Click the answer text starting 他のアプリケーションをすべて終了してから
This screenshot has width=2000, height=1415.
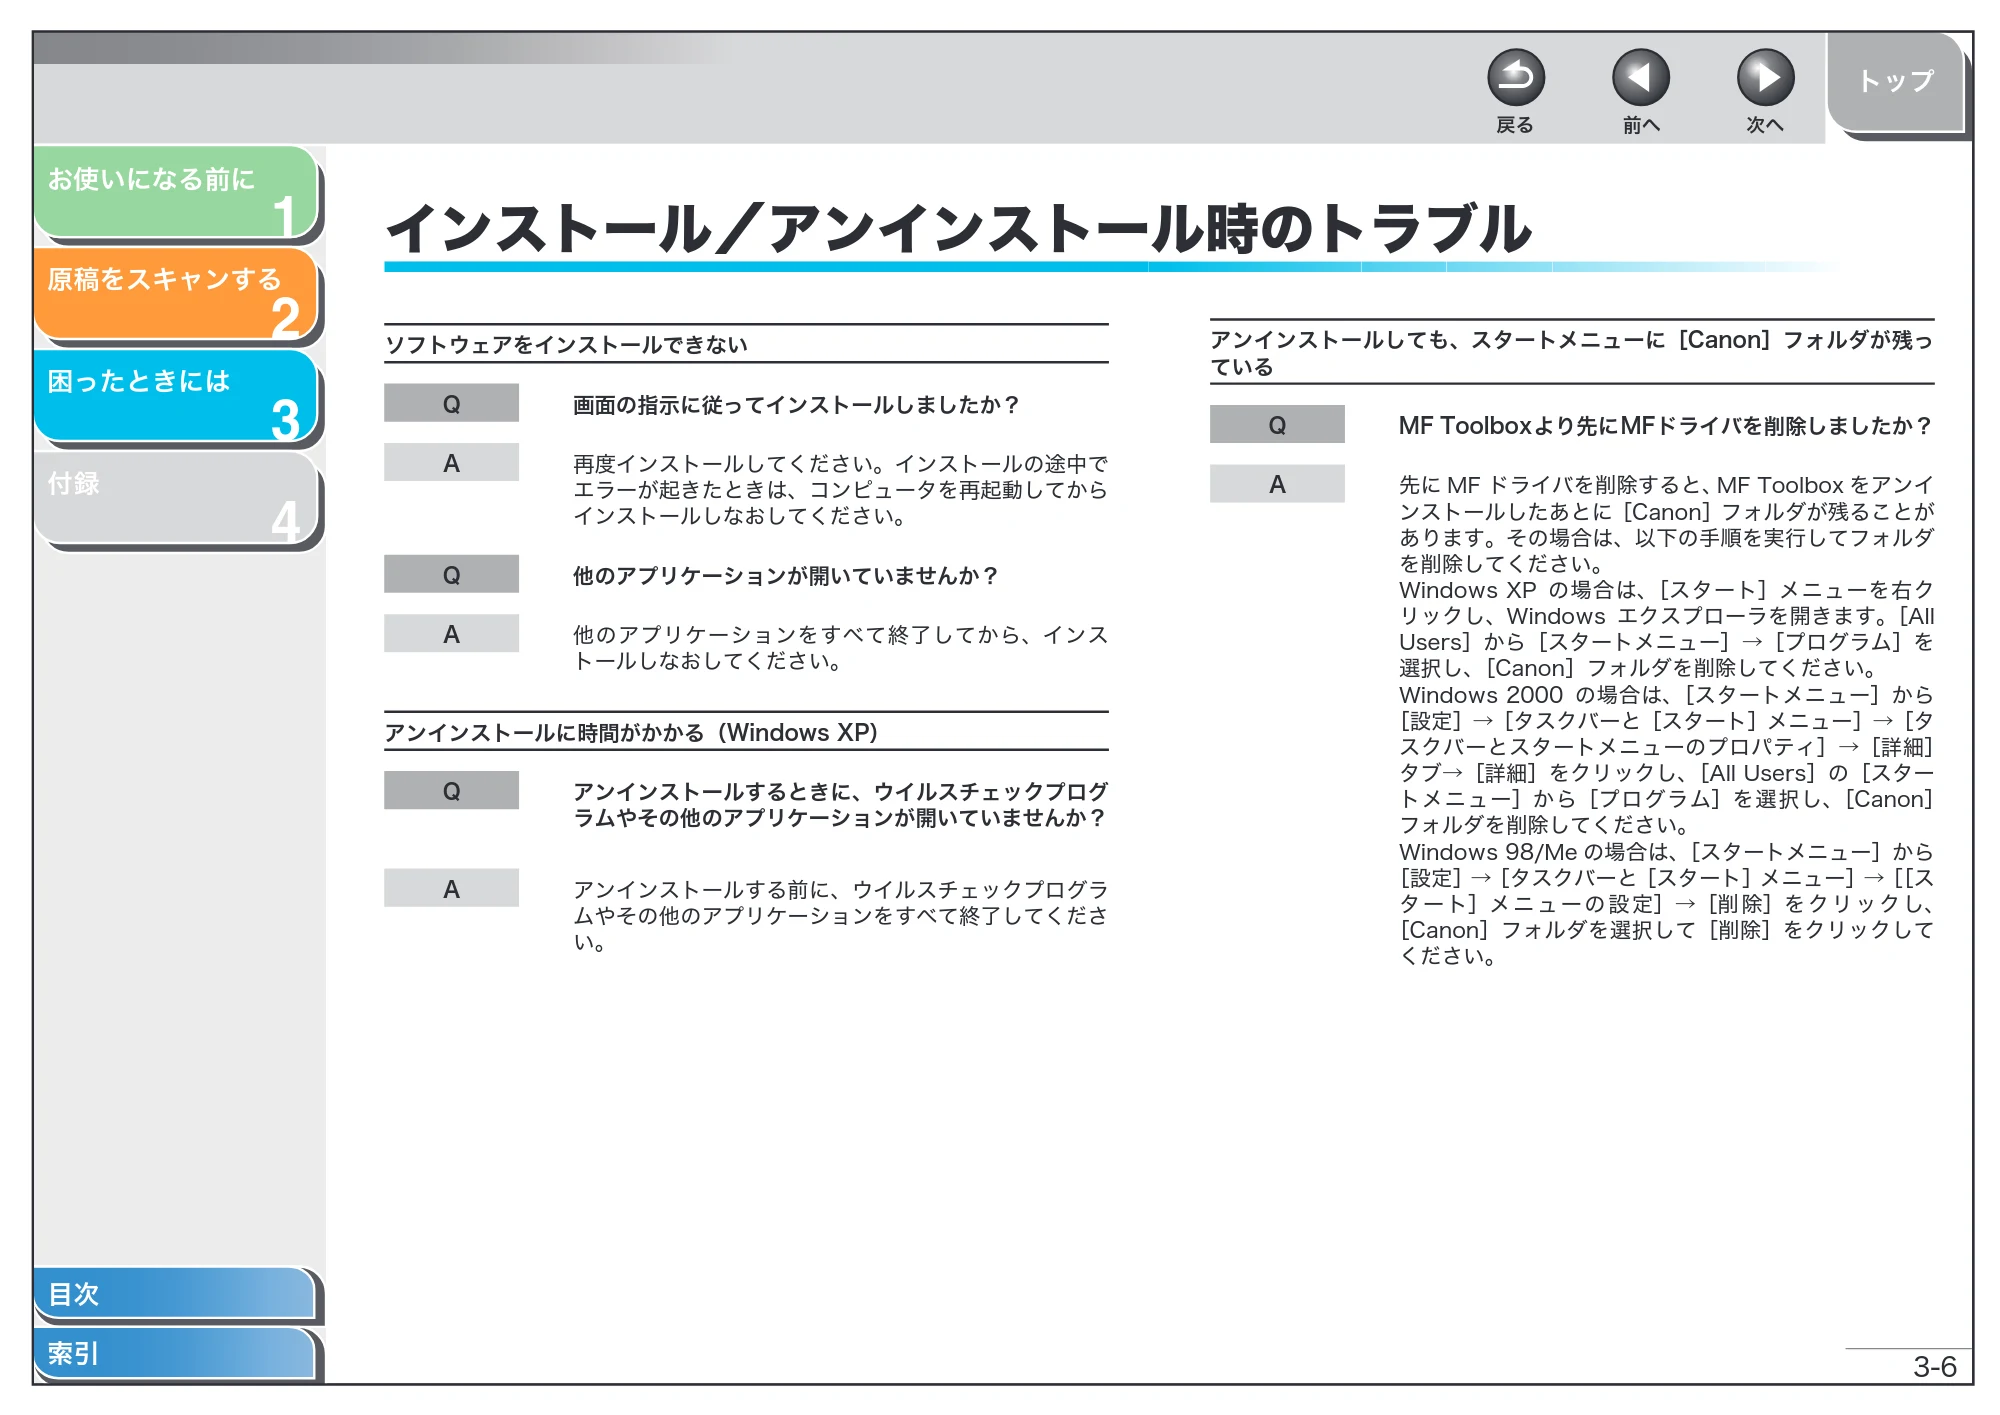coord(840,648)
